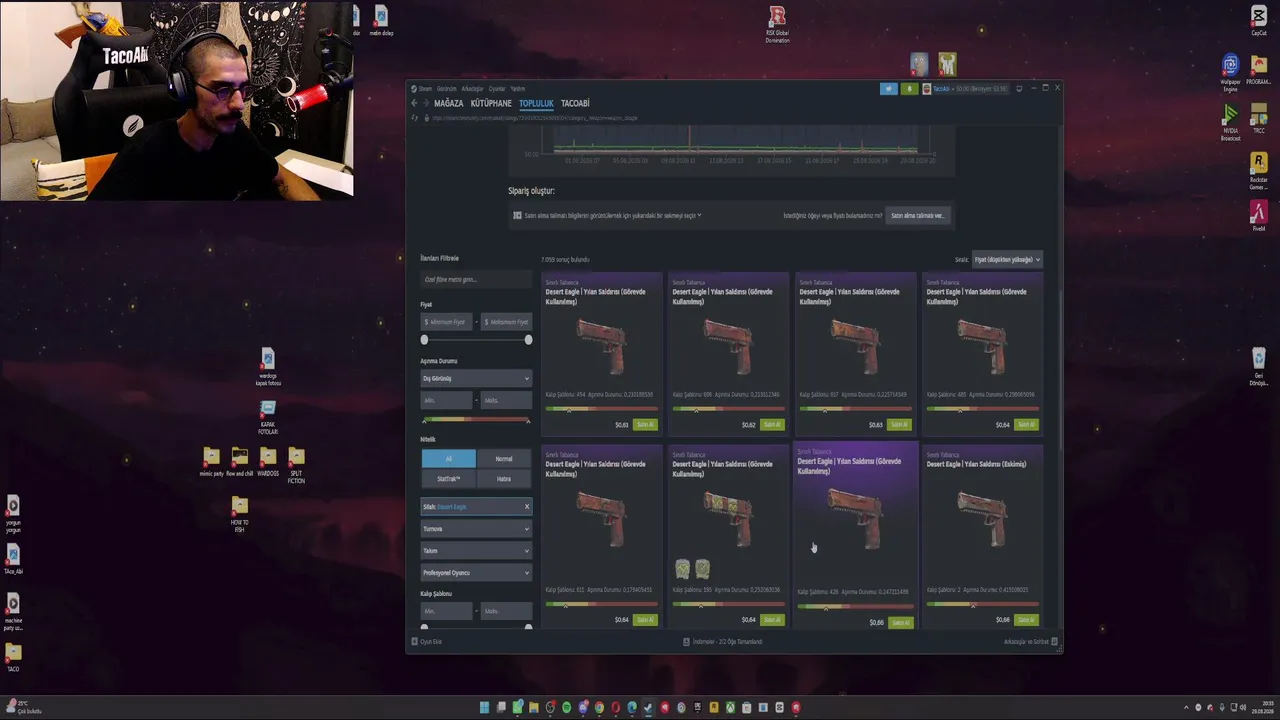This screenshot has width=1280, height=720.
Task: Buy the $0.66 Görevde Kullanılmış Desert Eagle
Action: [901, 623]
